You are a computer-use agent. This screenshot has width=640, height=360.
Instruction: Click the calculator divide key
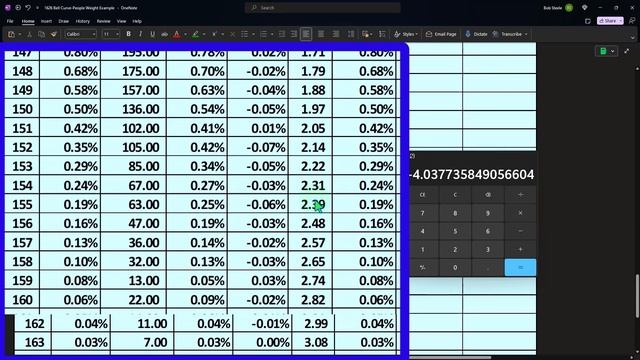(x=520, y=195)
